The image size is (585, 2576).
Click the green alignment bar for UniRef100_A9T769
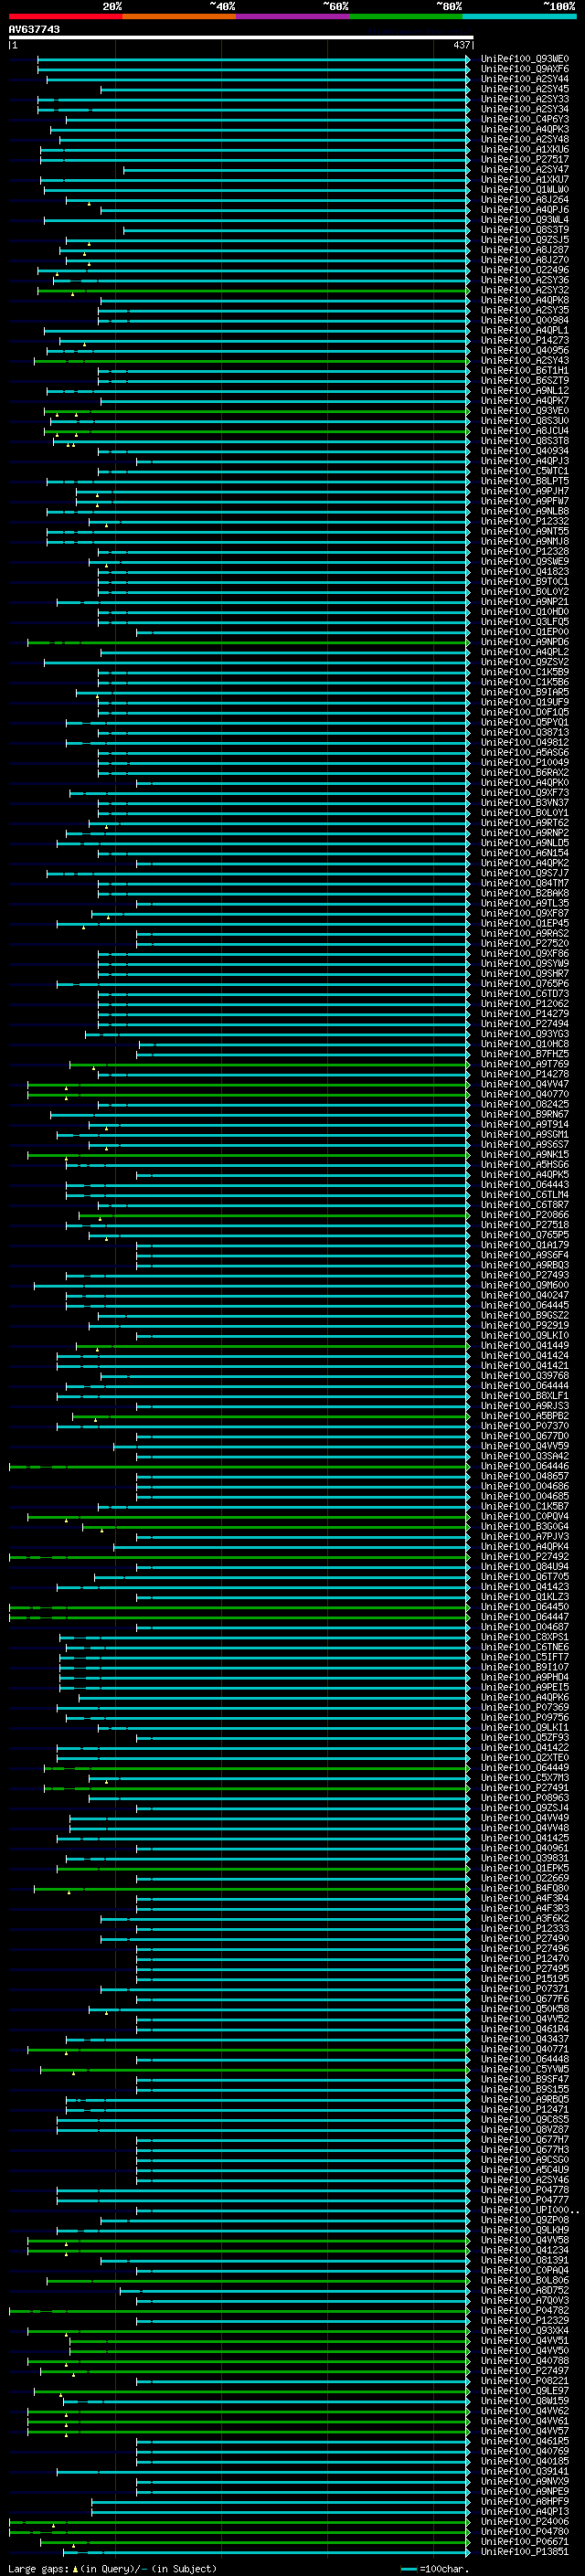(x=270, y=1064)
